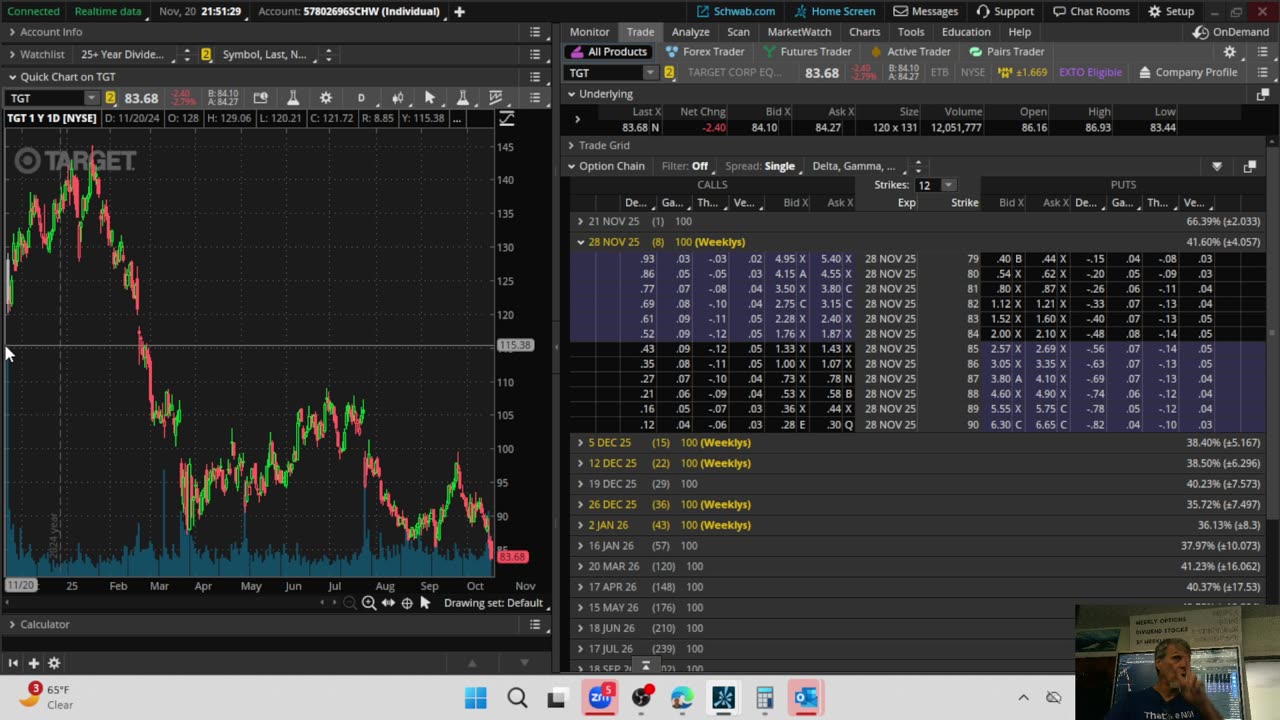Click the OnDemand button

coord(1231,32)
